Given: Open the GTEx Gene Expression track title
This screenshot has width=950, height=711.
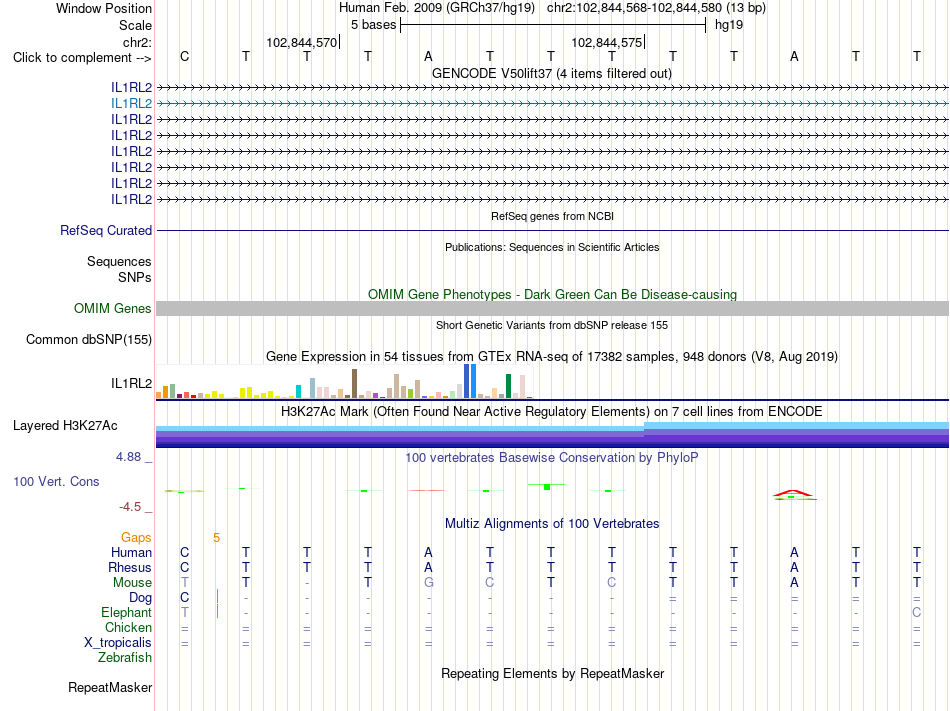Looking at the screenshot, I should click(552, 356).
